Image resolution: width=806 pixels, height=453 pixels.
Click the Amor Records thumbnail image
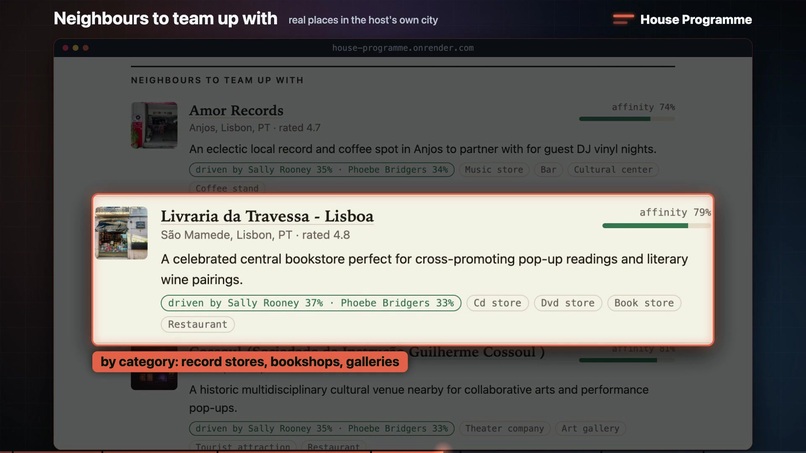click(154, 125)
